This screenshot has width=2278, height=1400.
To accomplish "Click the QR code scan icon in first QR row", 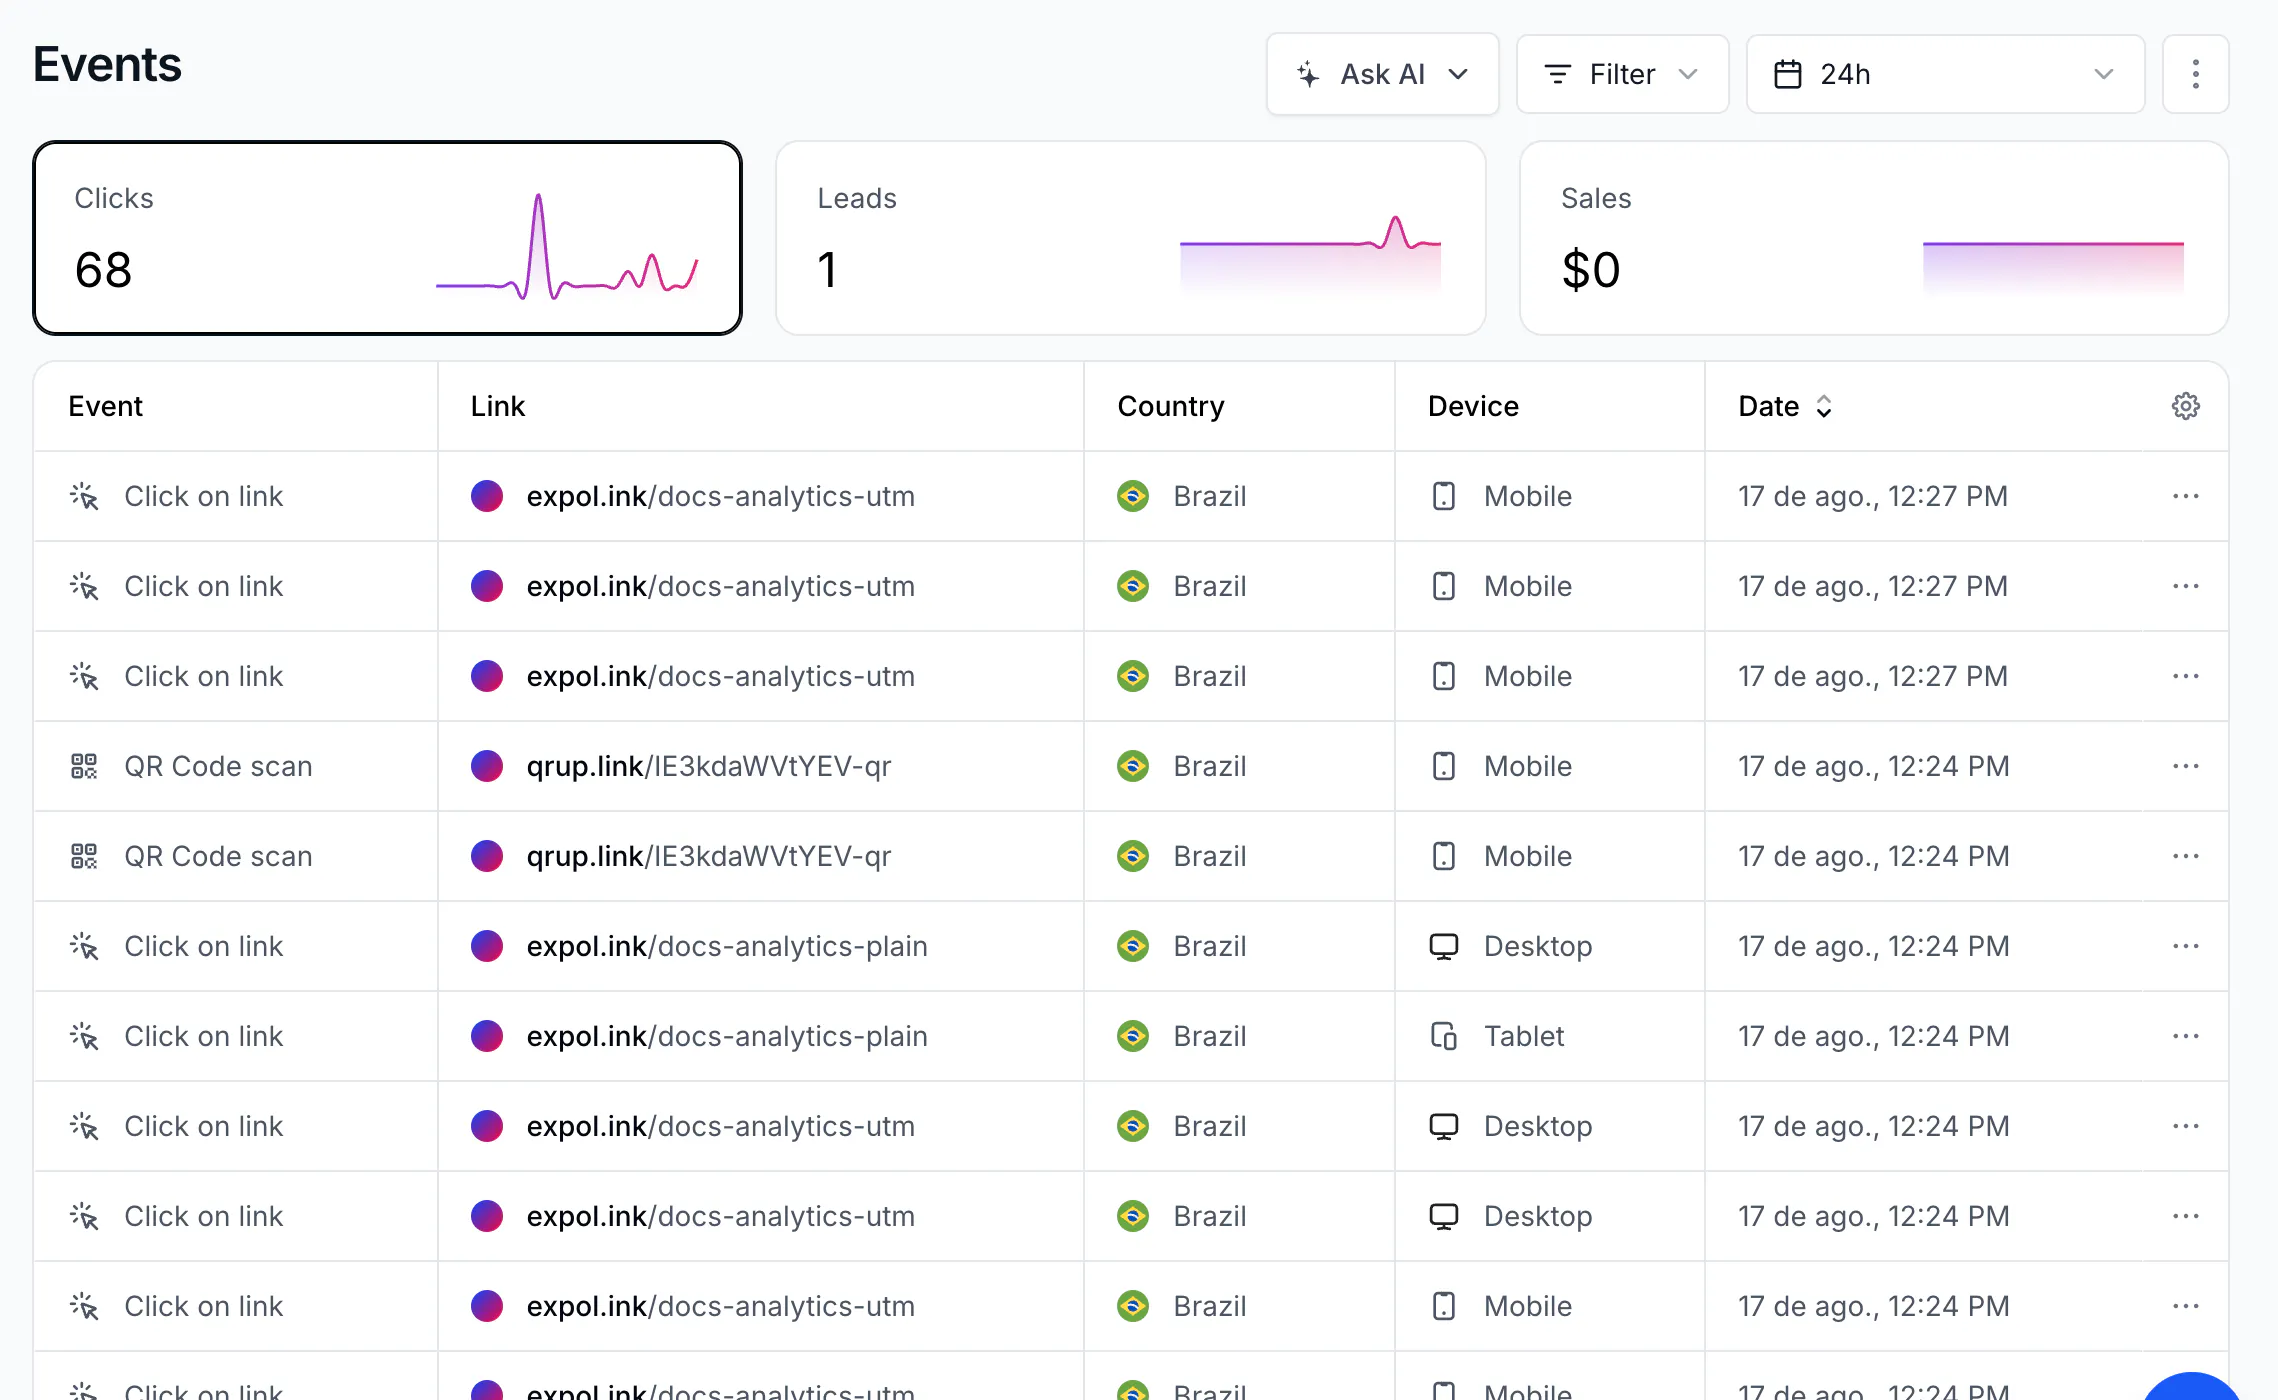I will pyautogui.click(x=84, y=766).
